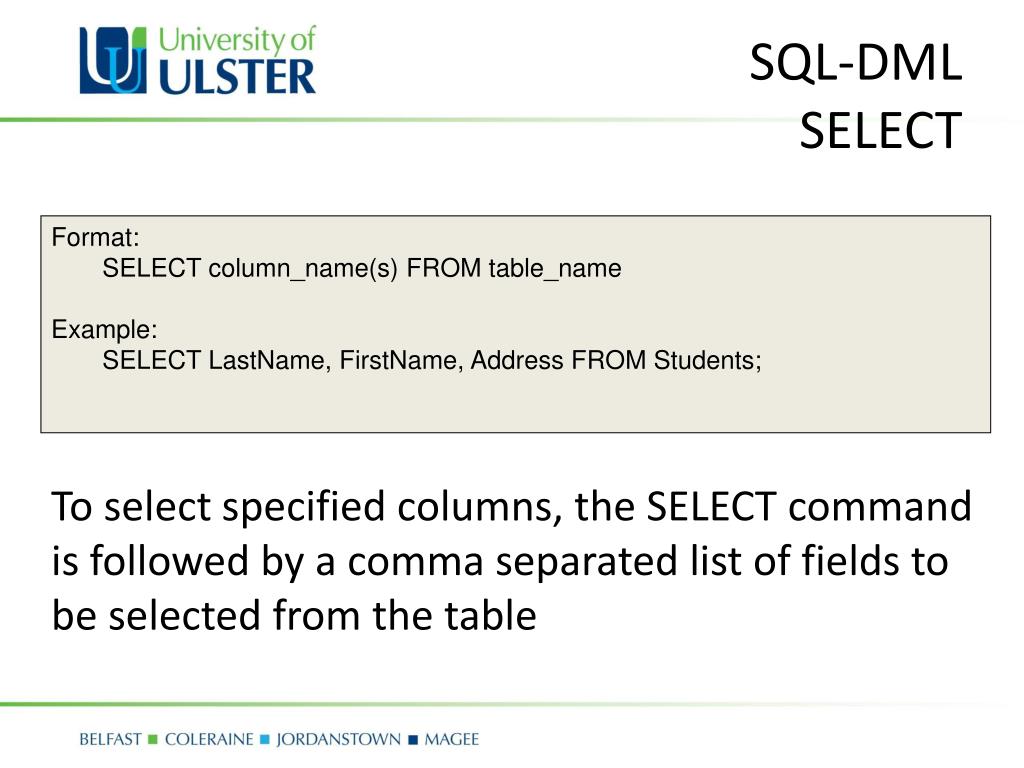
Task: Click the SELECT column_name(s) FROM table_name line
Action: (362, 268)
